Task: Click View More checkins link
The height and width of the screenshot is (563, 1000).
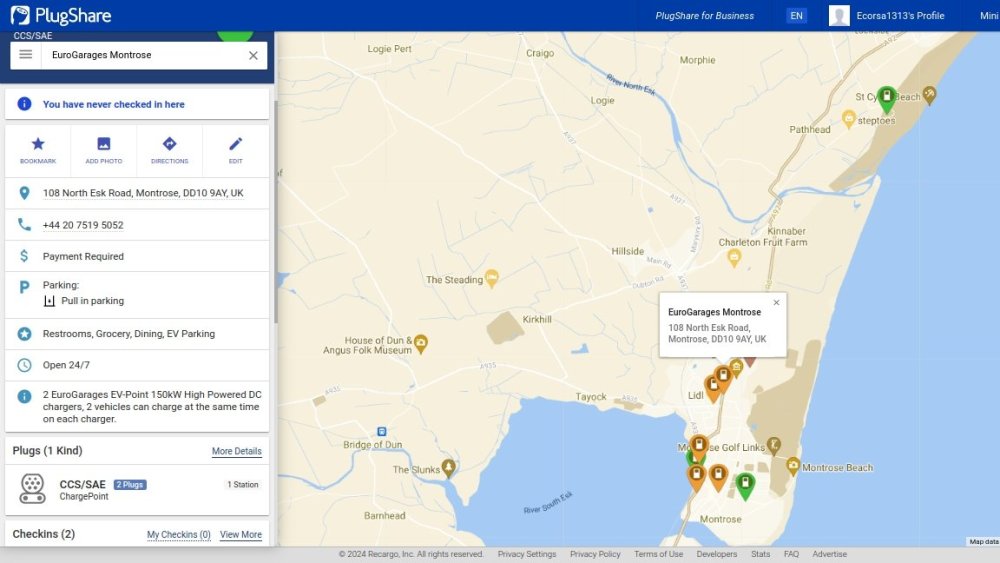Action: click(240, 534)
